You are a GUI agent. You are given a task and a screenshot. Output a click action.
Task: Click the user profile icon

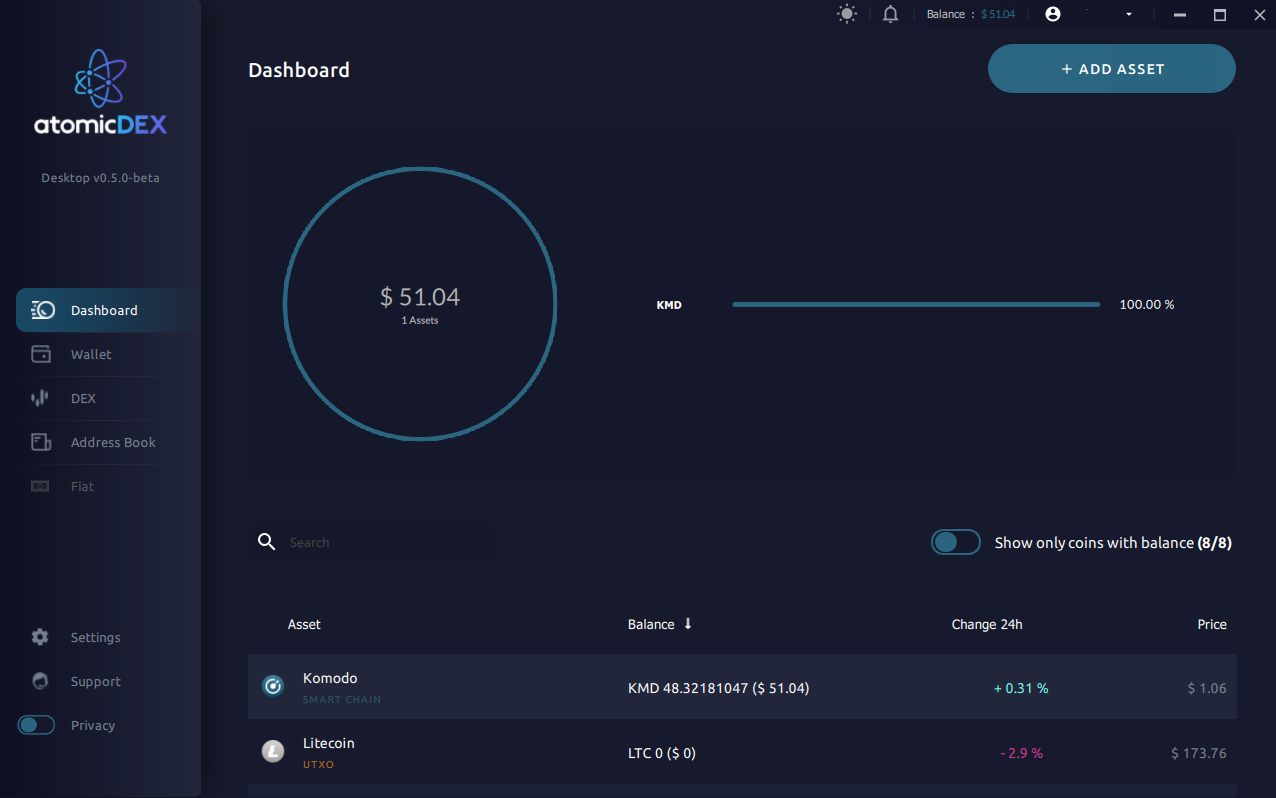point(1052,14)
